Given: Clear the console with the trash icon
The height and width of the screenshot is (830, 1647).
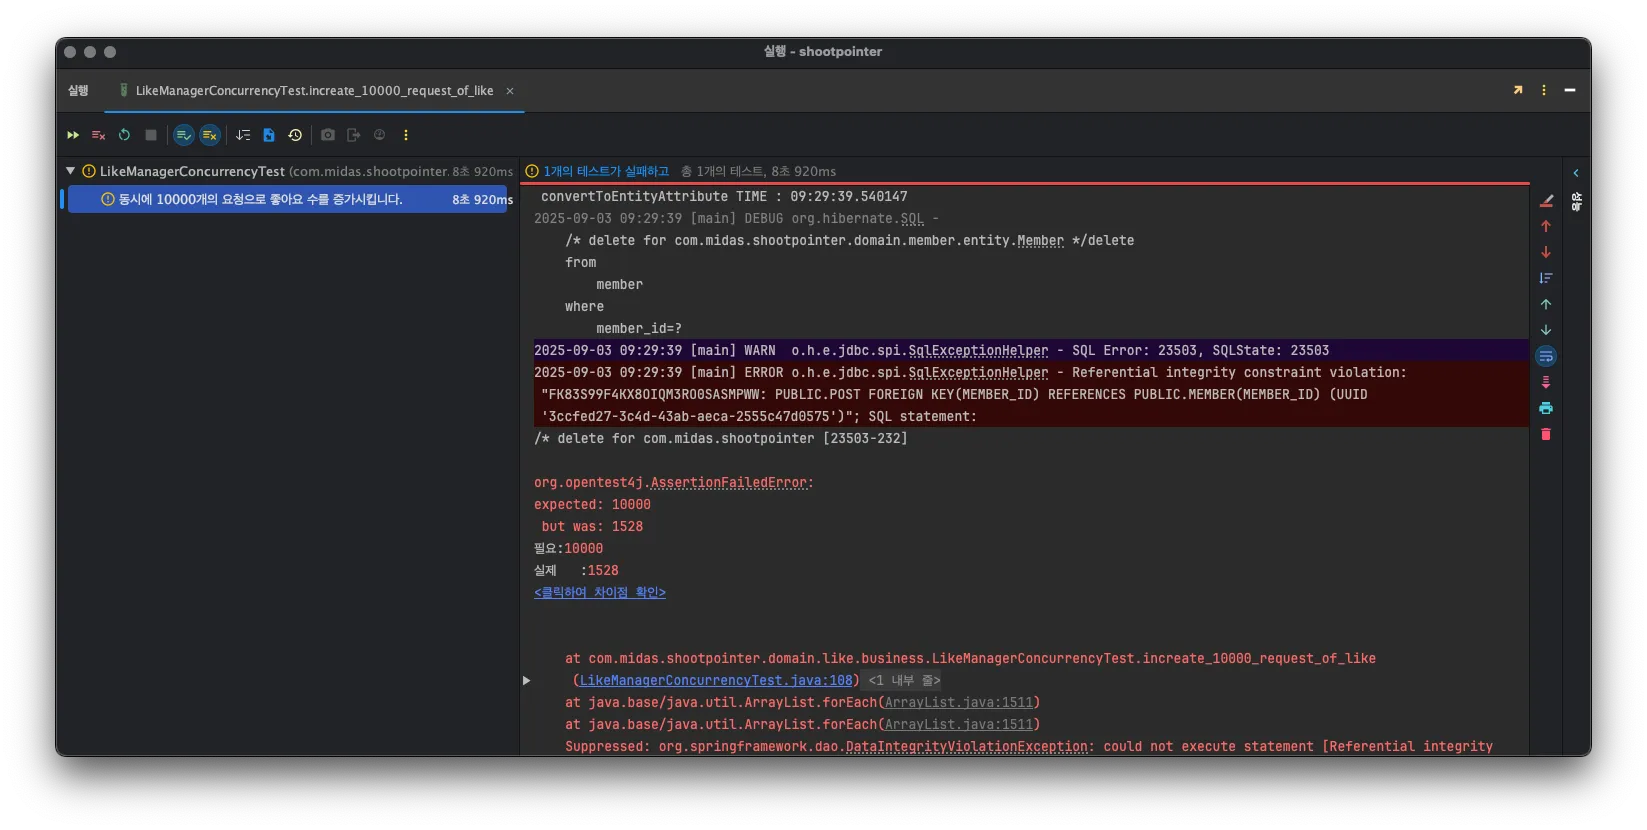Looking at the screenshot, I should tap(1546, 434).
